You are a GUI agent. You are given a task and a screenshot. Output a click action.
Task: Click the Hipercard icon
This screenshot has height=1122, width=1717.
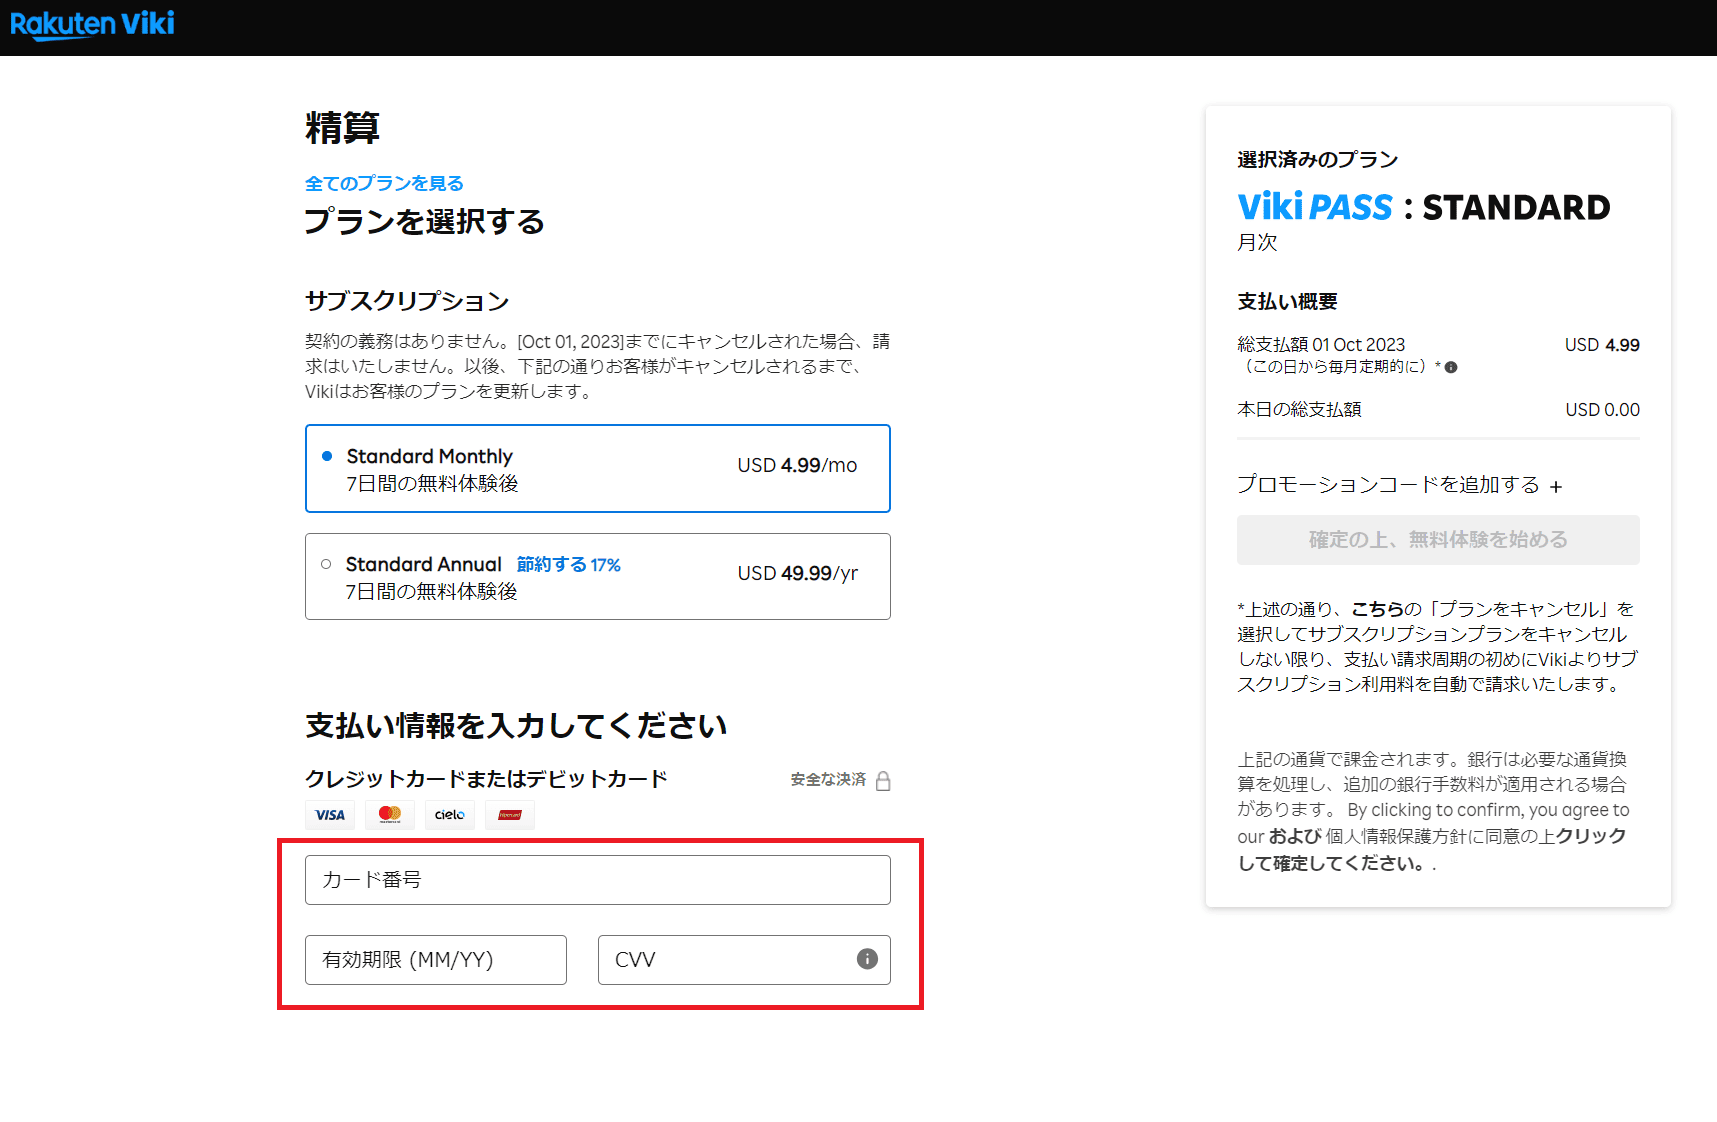(510, 815)
